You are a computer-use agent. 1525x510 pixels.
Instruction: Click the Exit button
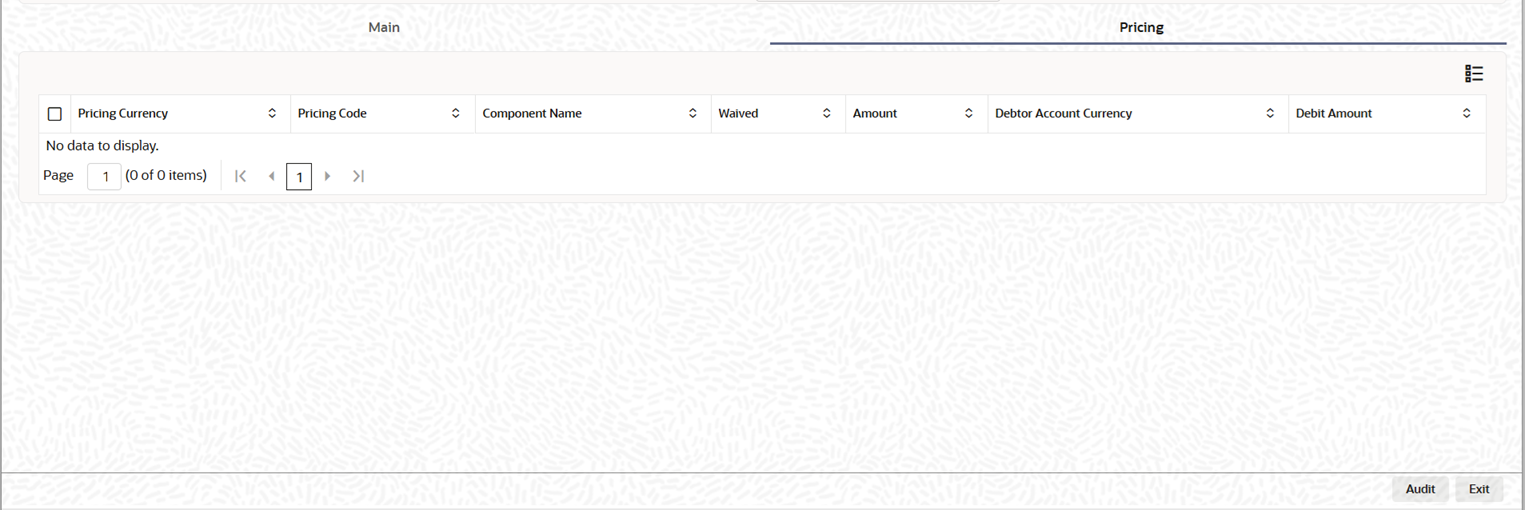point(1479,489)
